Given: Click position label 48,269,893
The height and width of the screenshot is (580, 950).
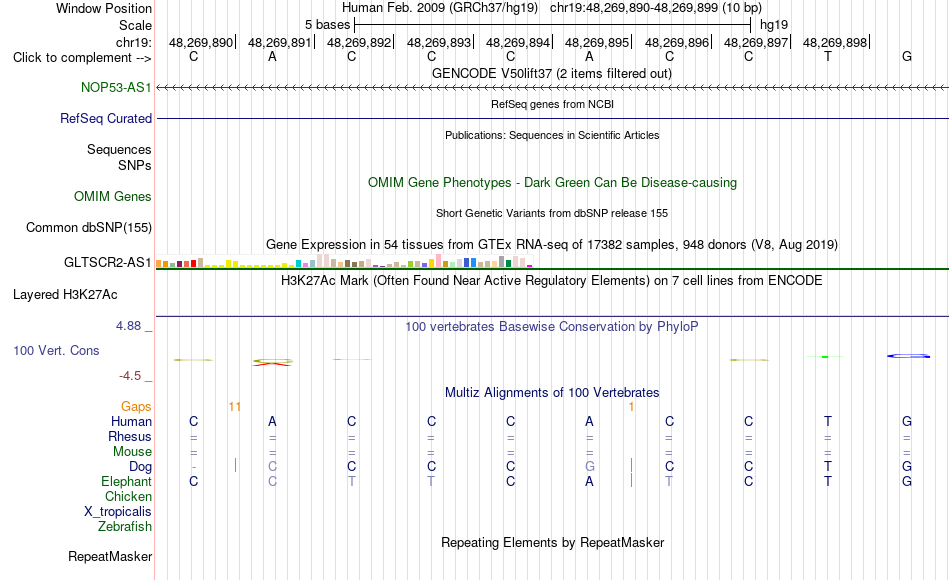Looking at the screenshot, I should [439, 42].
